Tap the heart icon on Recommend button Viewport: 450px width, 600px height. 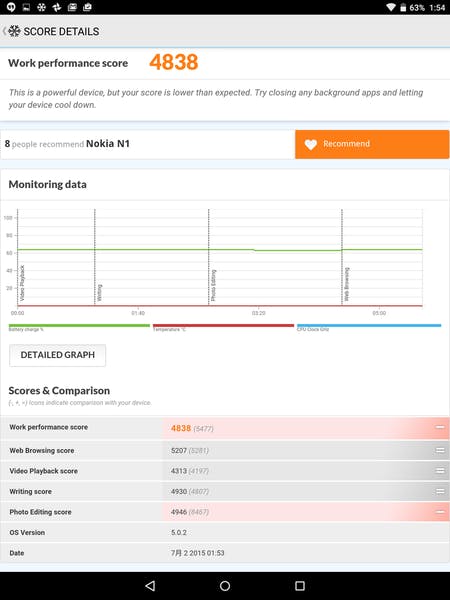311,144
